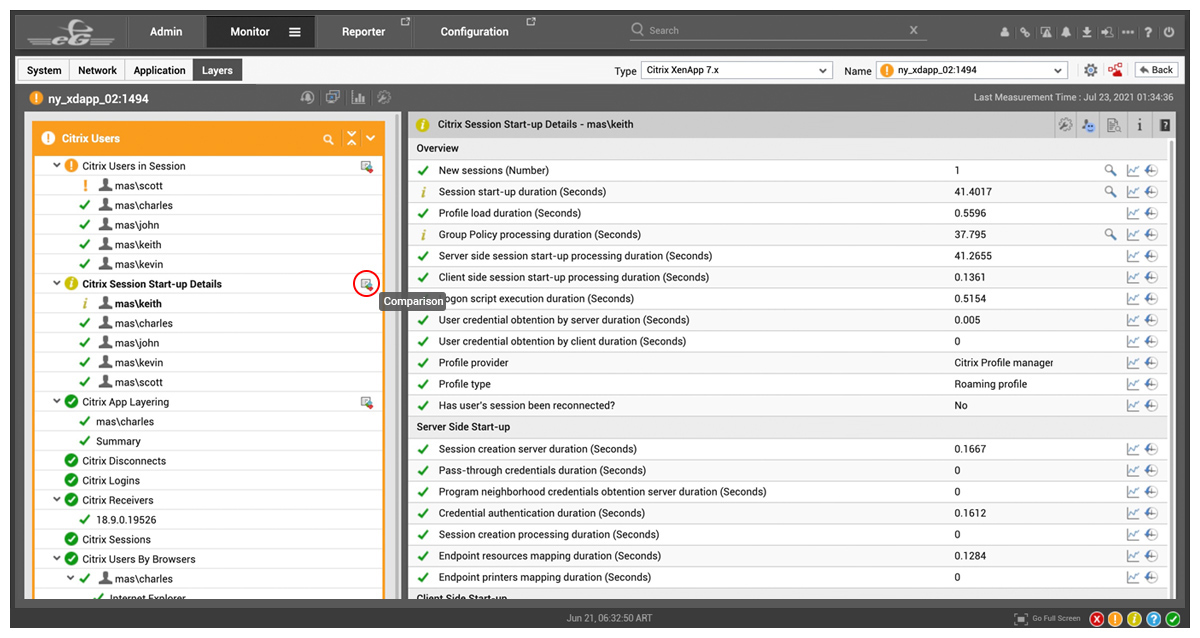Viewport: 1200px width, 638px height.
Task: Open the Citrix Disconnects test
Action: click(x=124, y=461)
